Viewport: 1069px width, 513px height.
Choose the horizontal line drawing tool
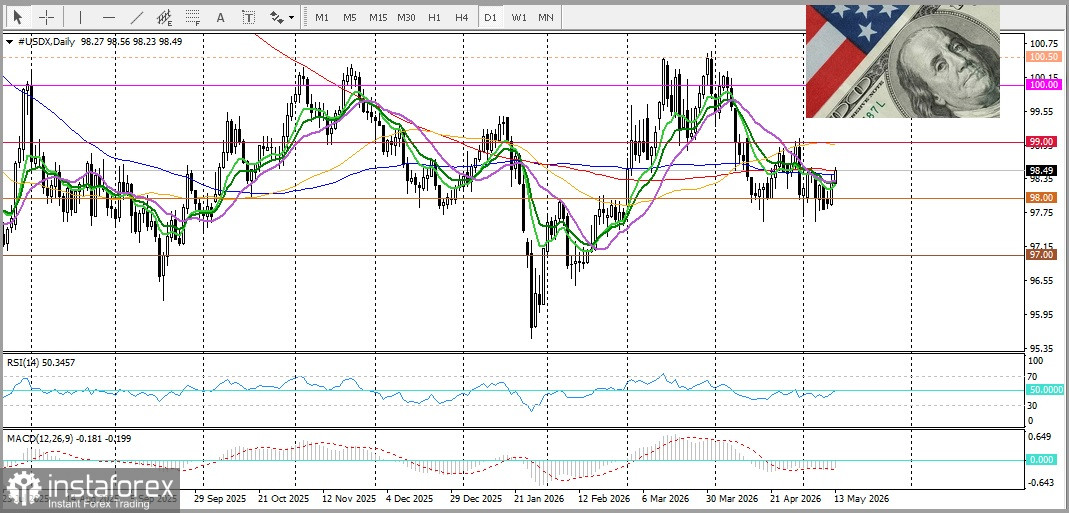108,17
